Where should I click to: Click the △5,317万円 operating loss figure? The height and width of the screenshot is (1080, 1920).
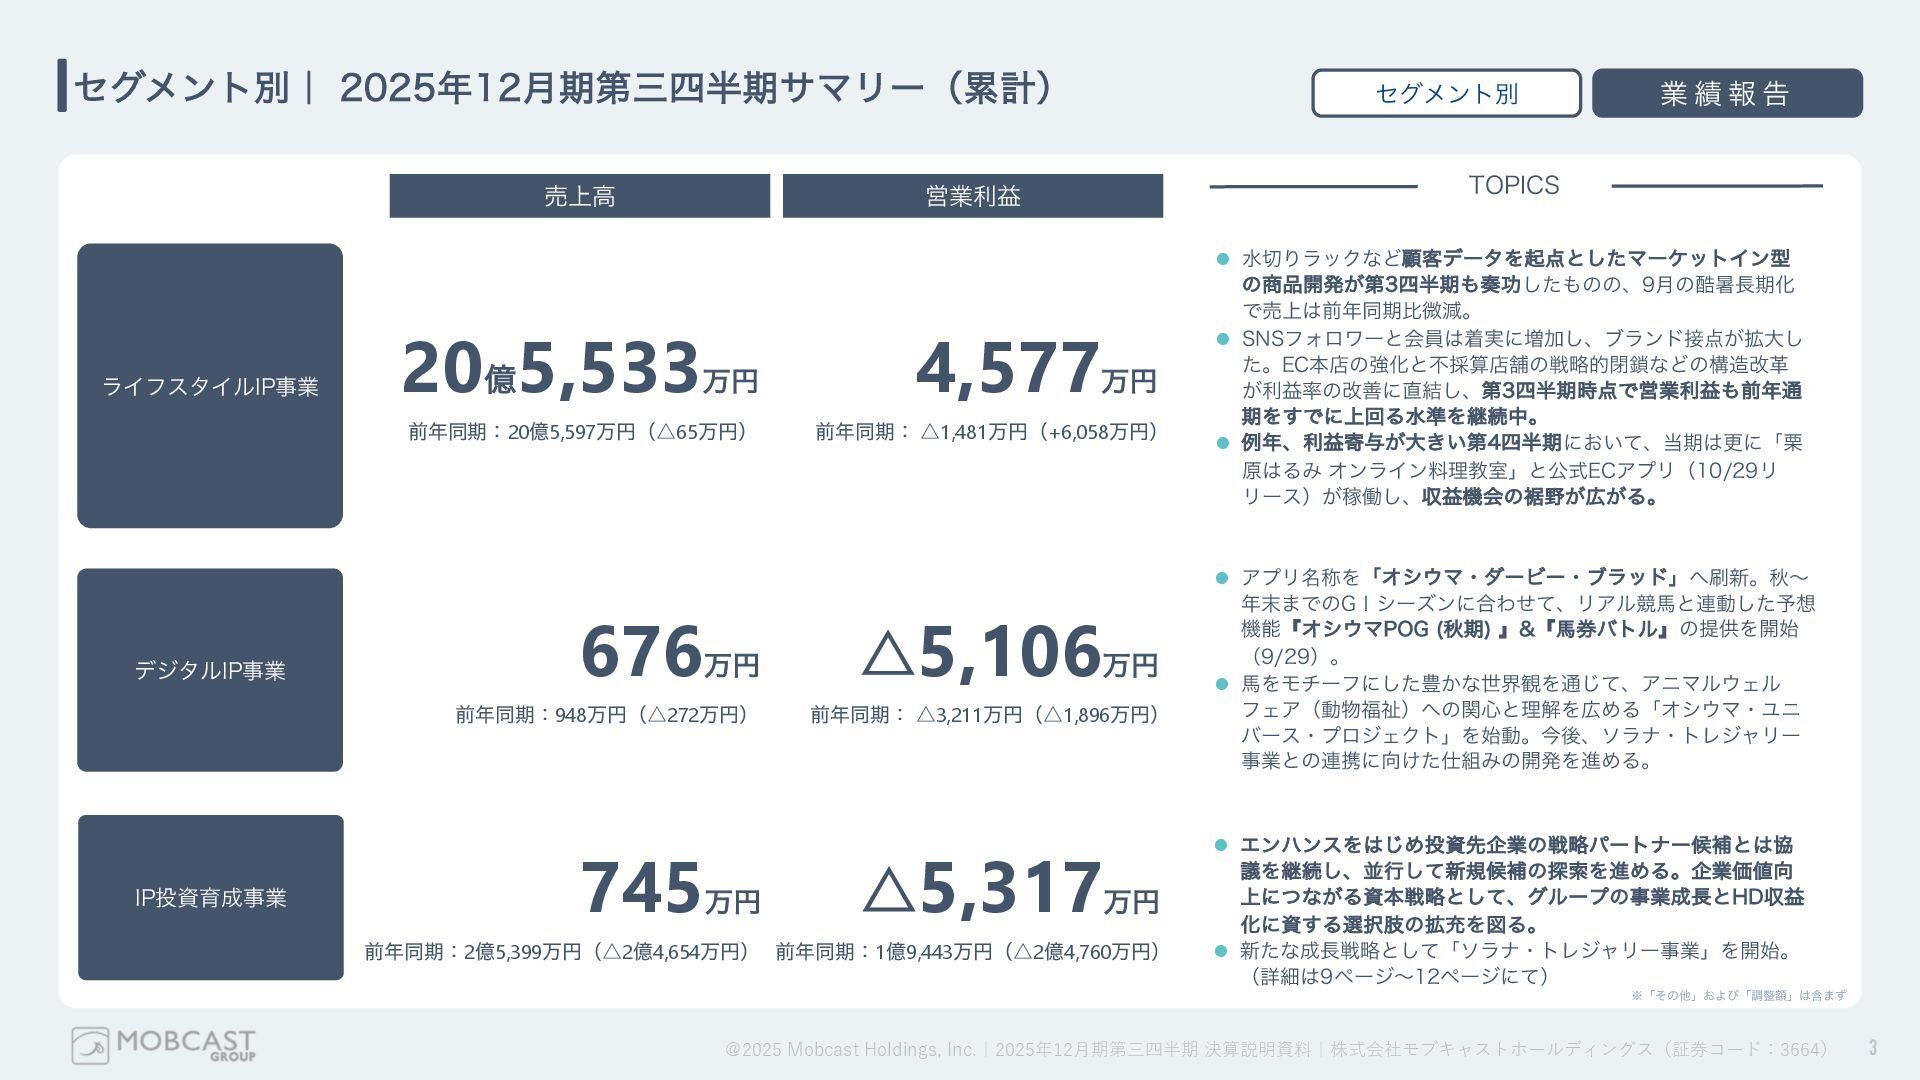pos(1010,889)
